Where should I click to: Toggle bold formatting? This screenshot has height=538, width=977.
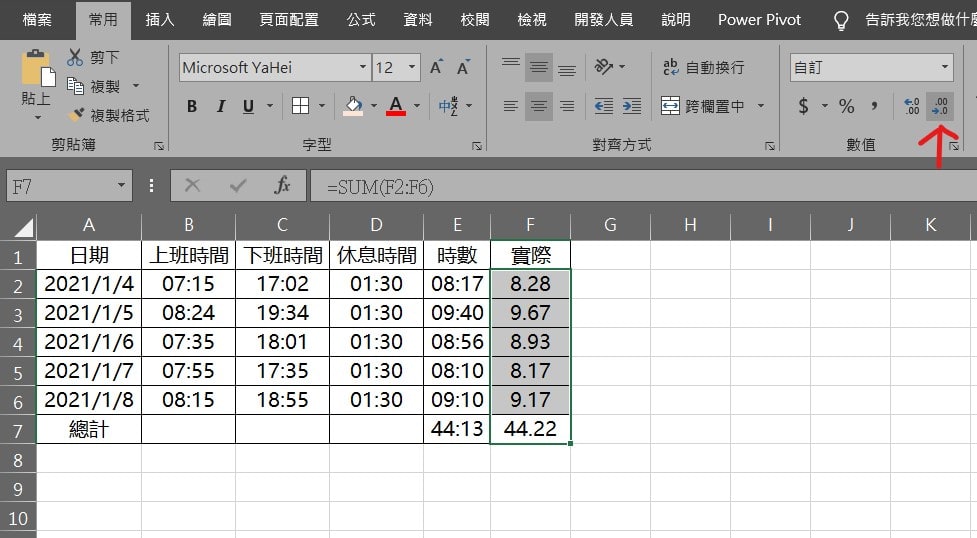pos(192,106)
